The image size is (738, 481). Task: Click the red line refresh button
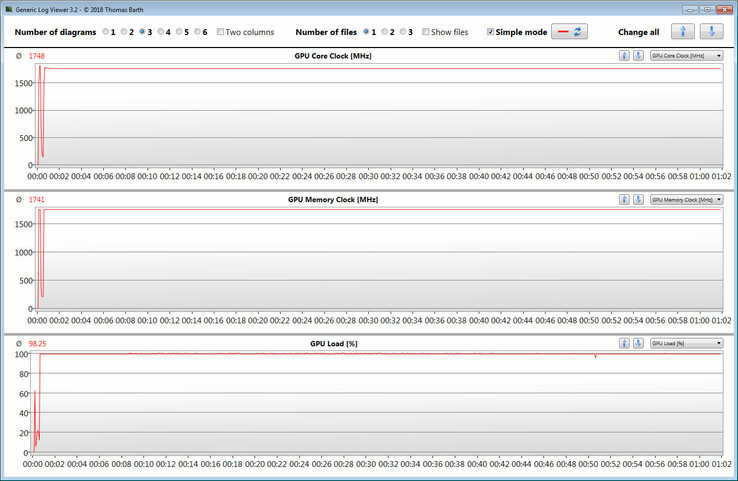click(570, 32)
